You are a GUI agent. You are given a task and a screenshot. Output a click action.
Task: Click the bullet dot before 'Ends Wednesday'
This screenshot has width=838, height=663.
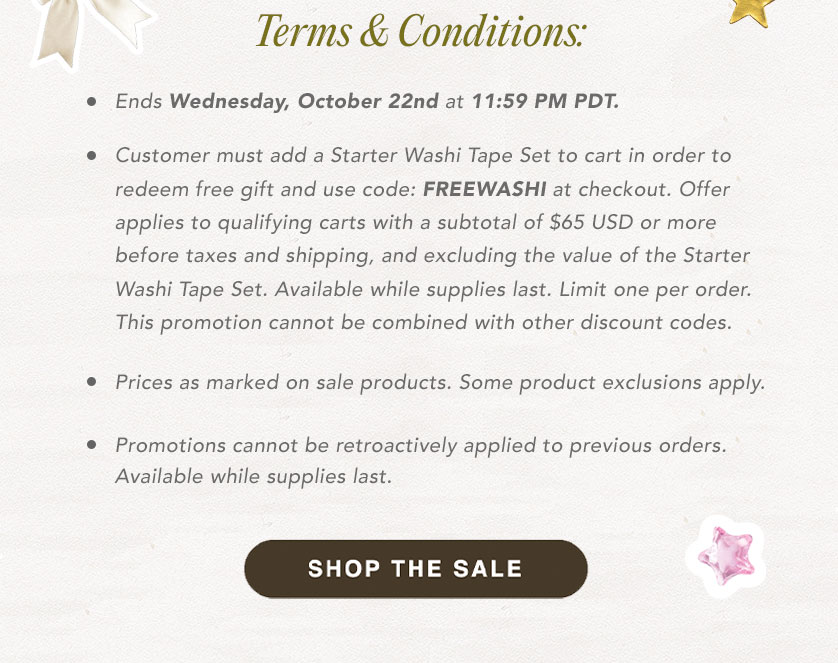coord(92,102)
